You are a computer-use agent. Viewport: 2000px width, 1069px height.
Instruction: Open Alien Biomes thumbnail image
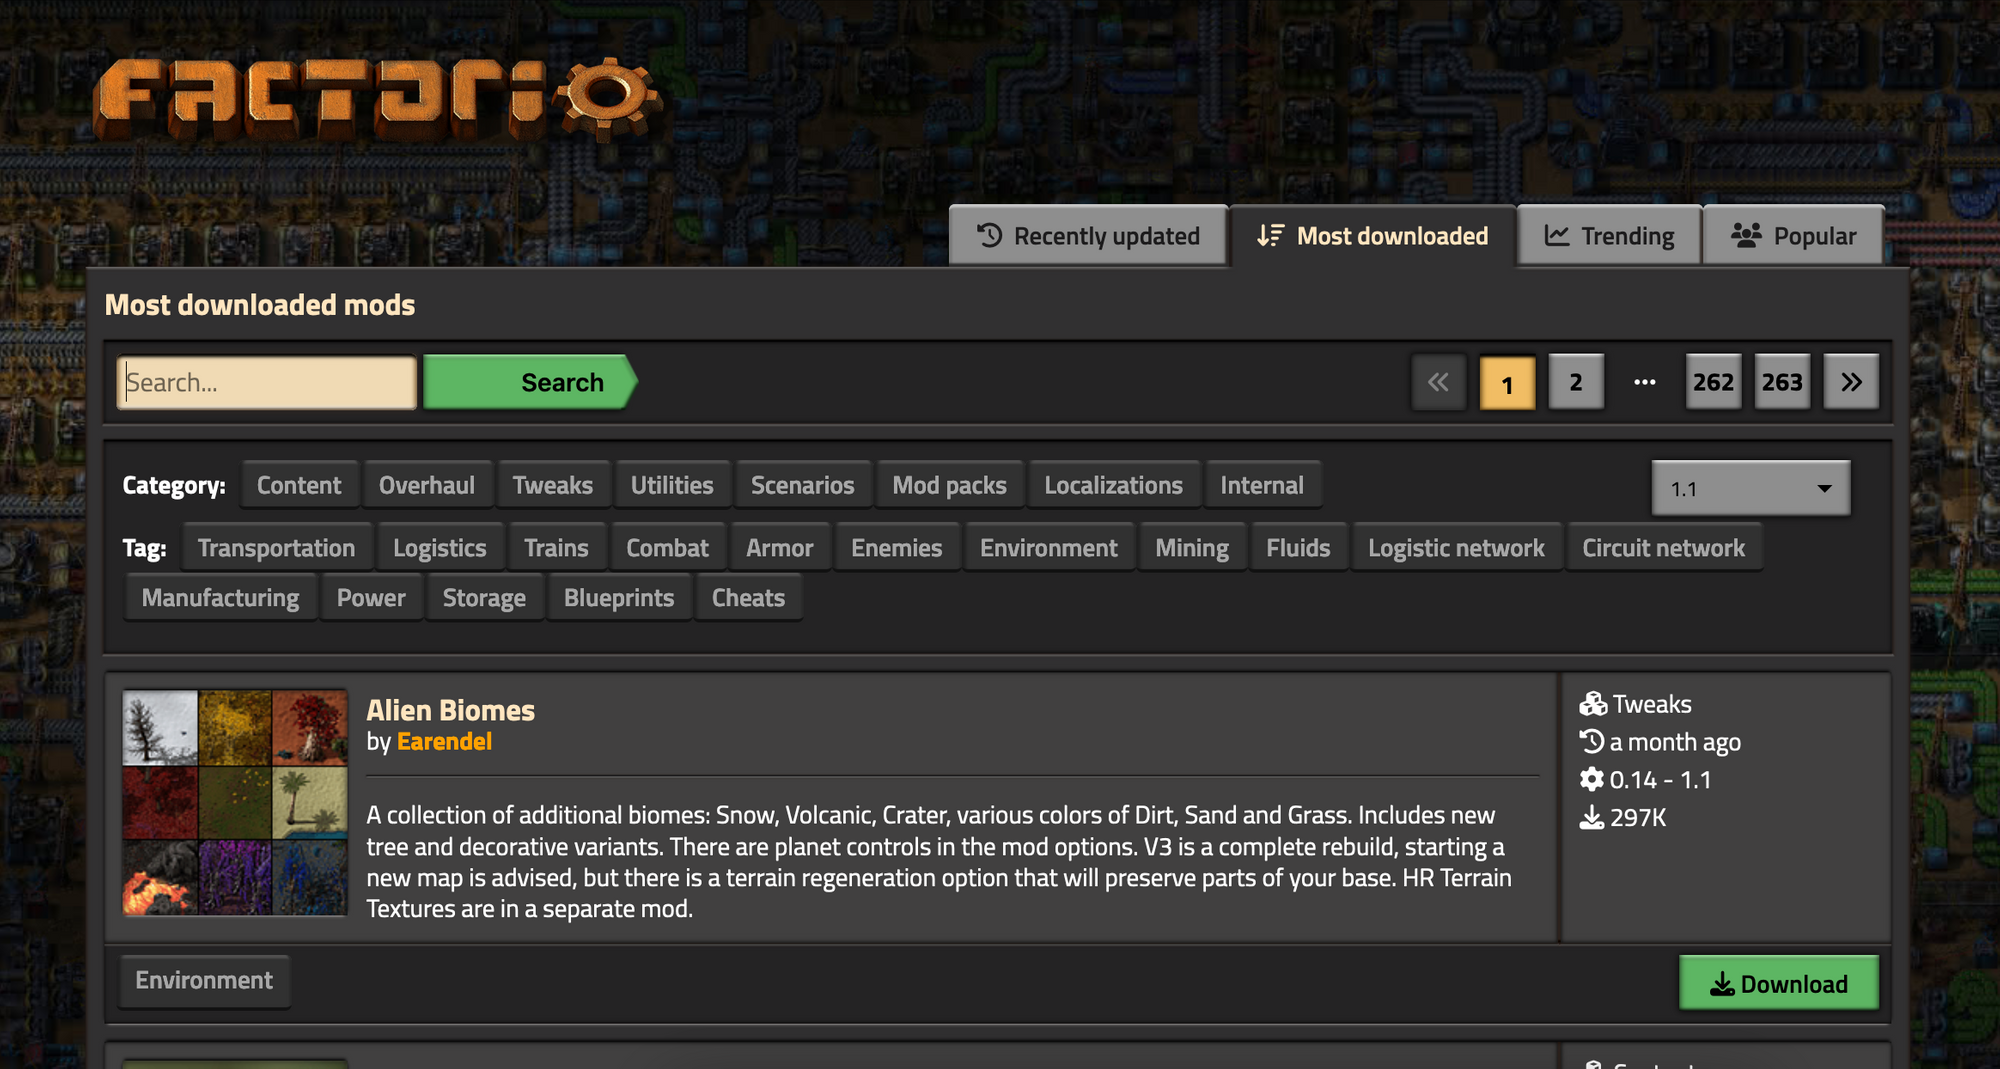pyautogui.click(x=235, y=802)
